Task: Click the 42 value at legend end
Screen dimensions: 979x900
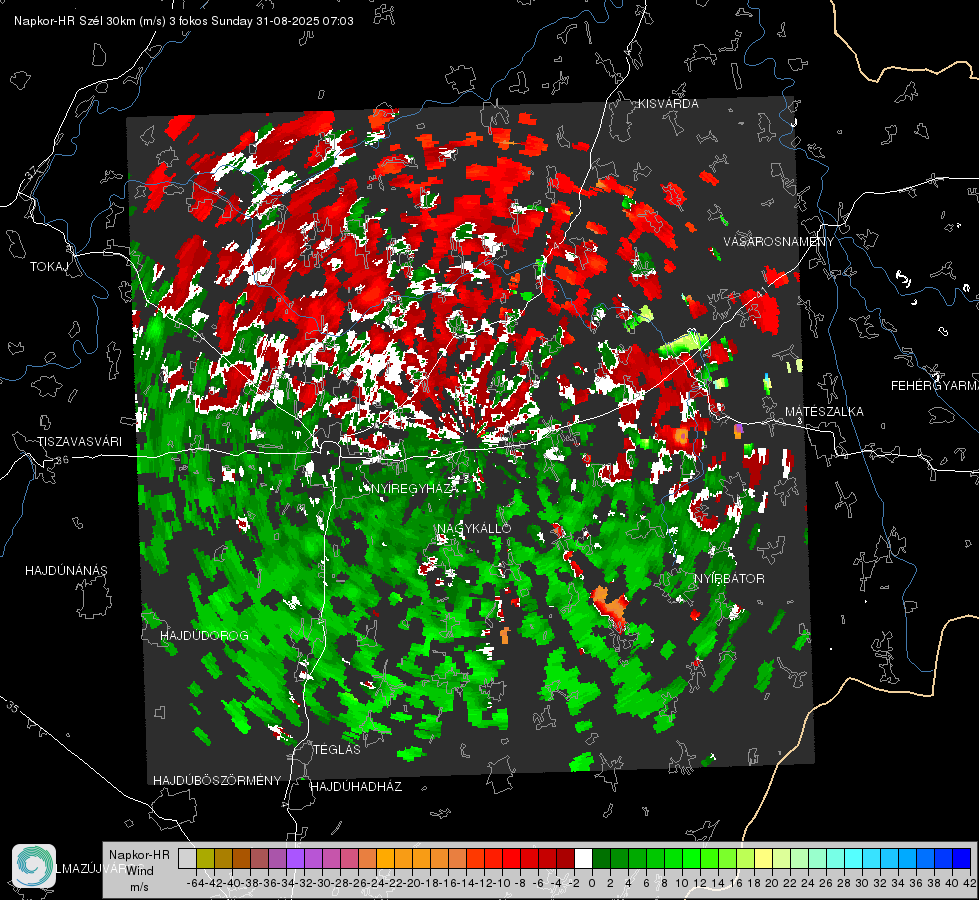Action: coord(970,883)
